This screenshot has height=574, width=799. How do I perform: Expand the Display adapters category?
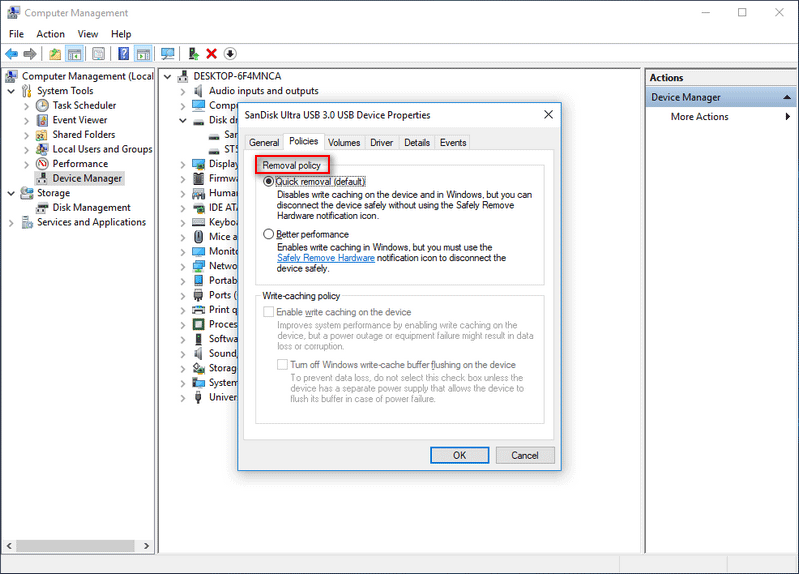(182, 165)
